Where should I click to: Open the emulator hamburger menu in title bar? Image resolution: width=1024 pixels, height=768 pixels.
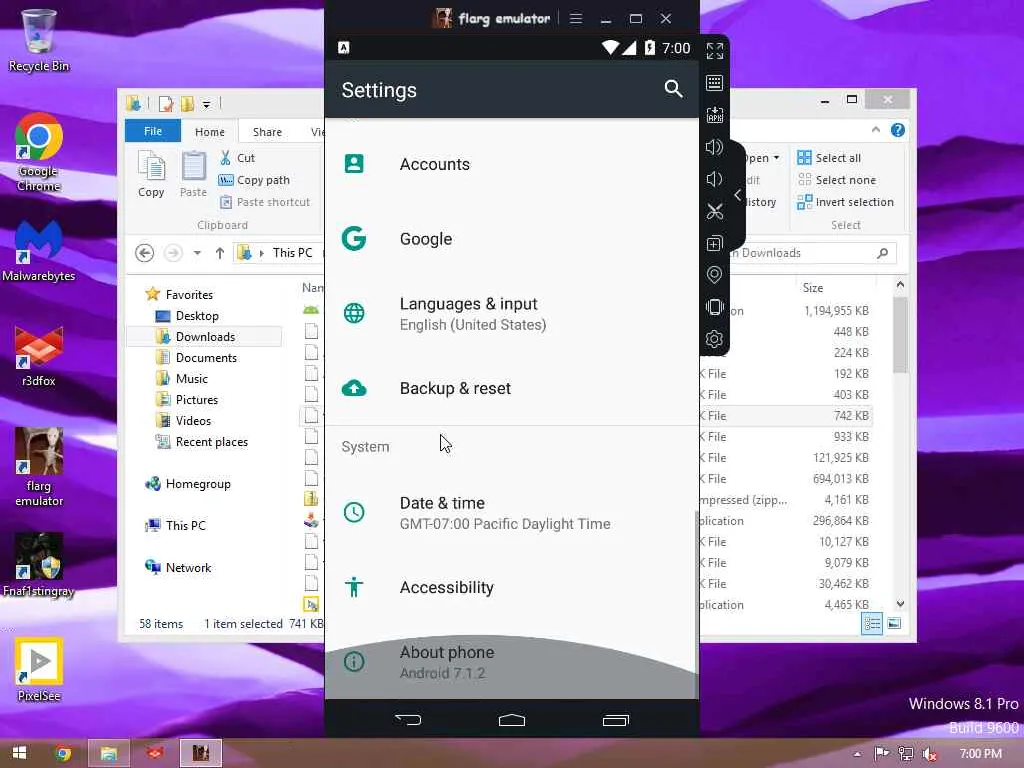[575, 18]
